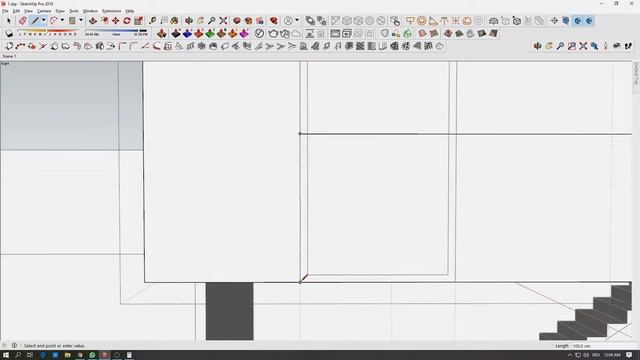This screenshot has width=640, height=360.
Task: Open the File menu
Action: tap(5, 11)
